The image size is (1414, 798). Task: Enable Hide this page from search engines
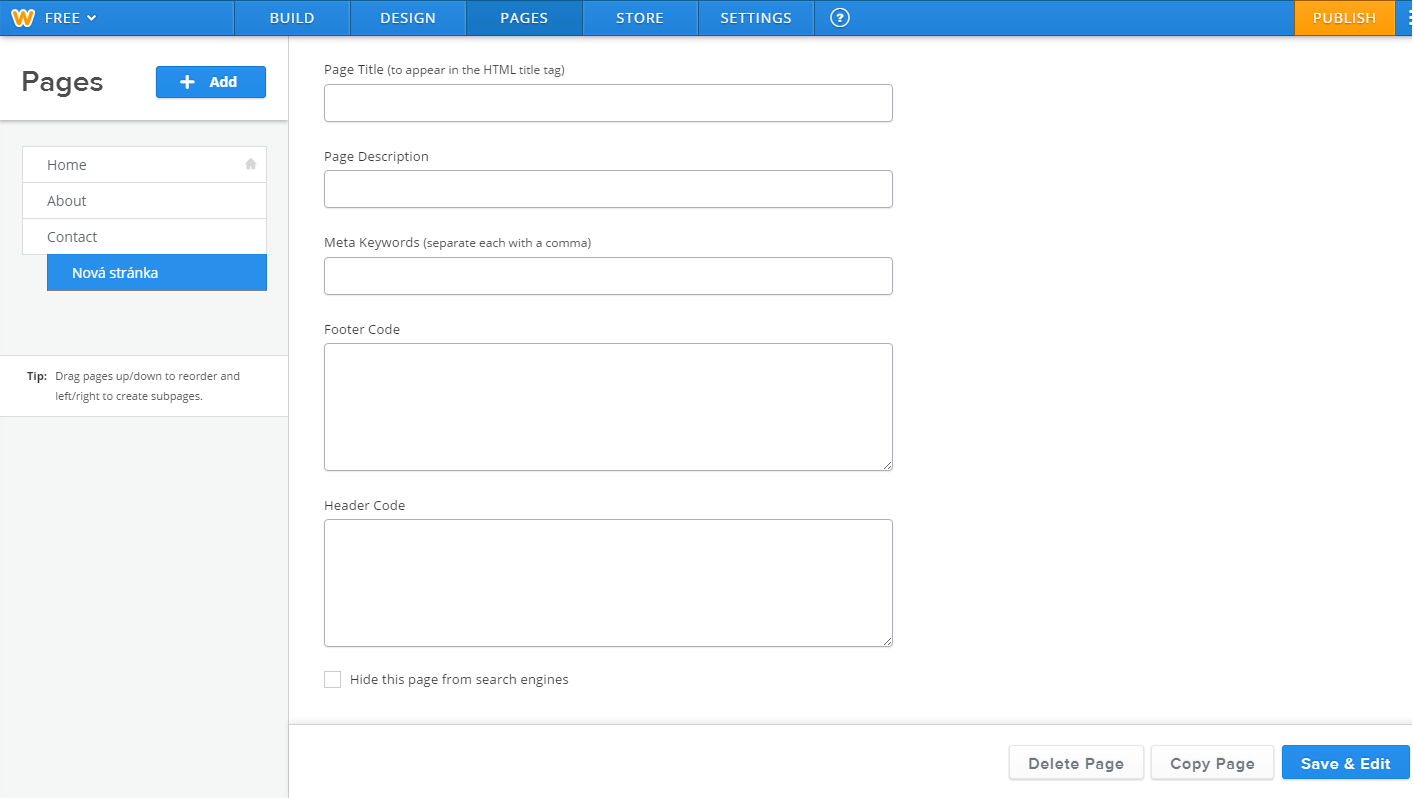pos(333,680)
